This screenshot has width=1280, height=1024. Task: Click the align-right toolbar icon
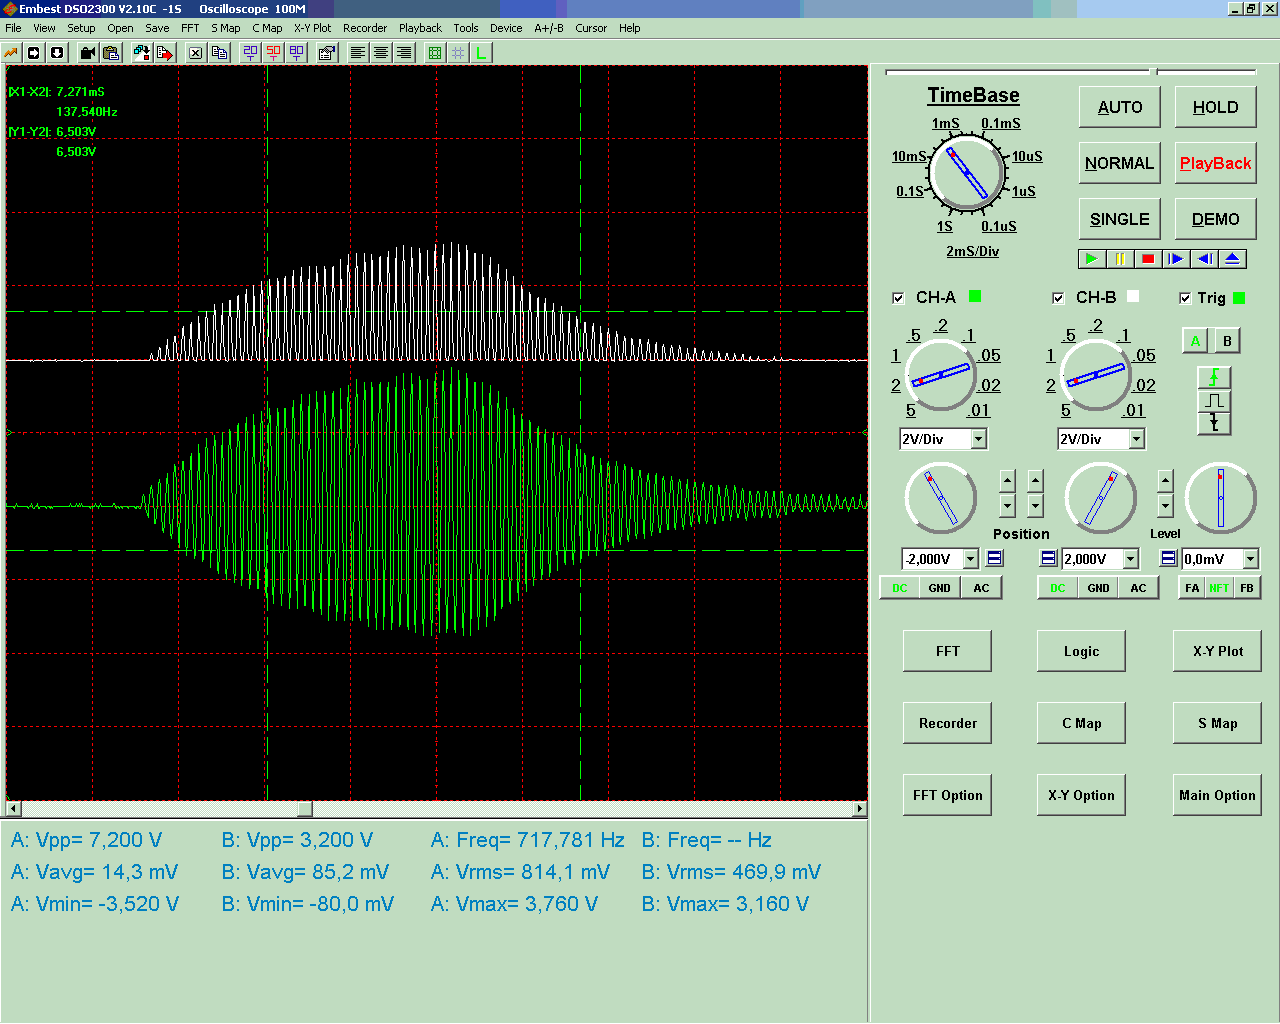coord(404,53)
